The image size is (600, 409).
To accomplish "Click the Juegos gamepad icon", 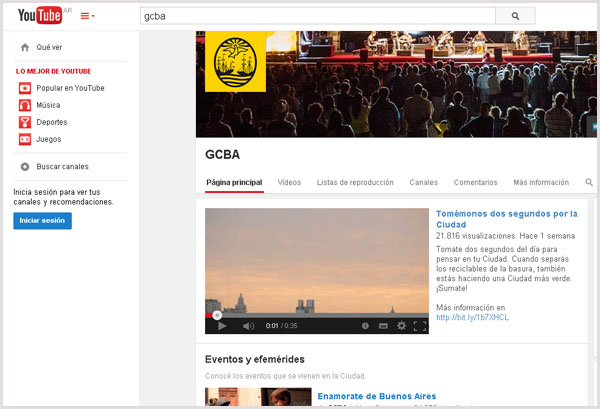I will 25,139.
